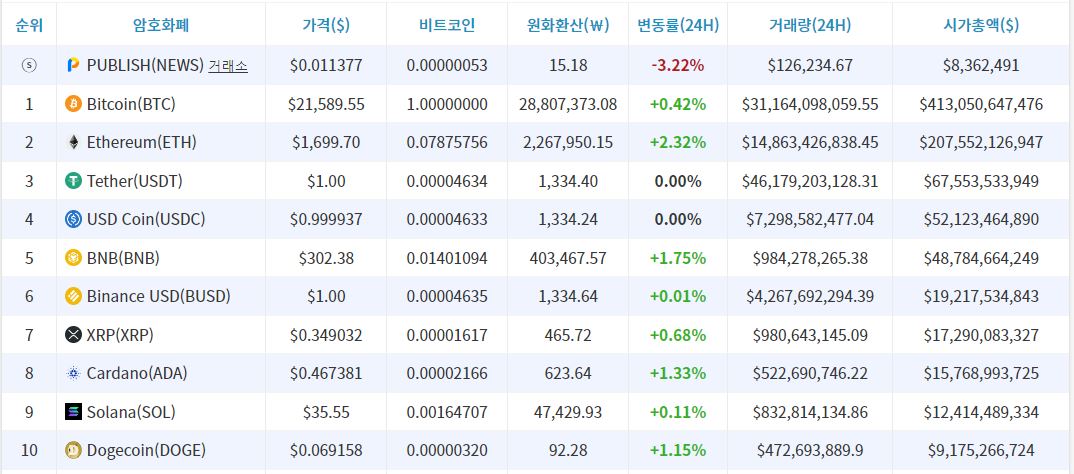Viewport: 1074px width, 474px height.
Task: Select XRP price $0.349032
Action: pos(326,335)
